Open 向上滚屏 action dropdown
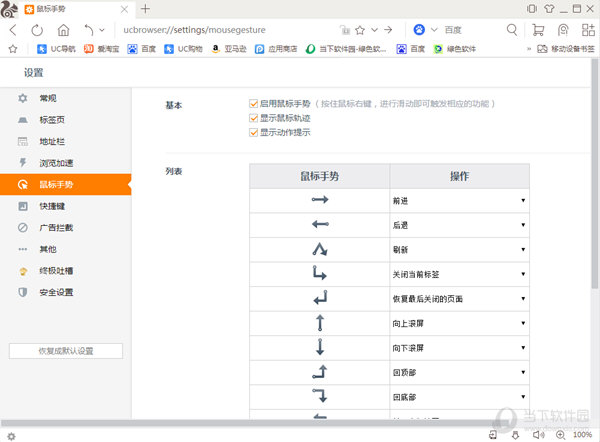Image resolution: width=600 pixels, height=442 pixels. click(x=460, y=323)
